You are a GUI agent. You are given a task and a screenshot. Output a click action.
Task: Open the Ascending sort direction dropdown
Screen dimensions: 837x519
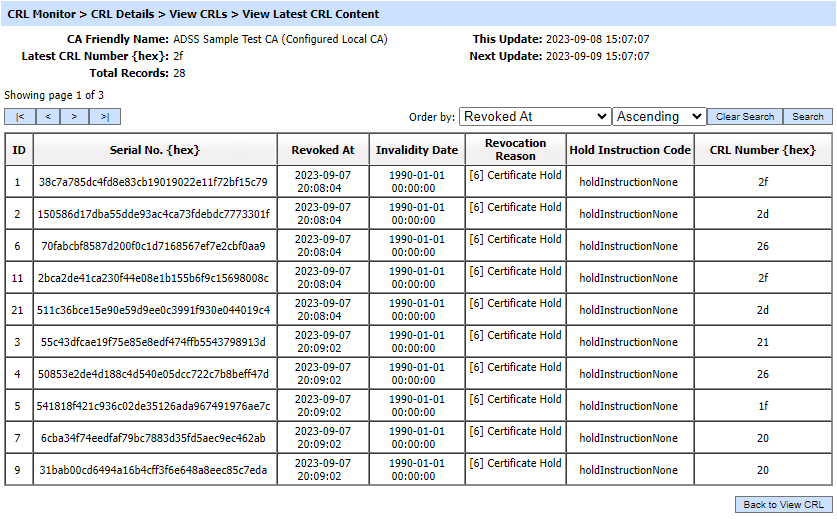click(659, 117)
